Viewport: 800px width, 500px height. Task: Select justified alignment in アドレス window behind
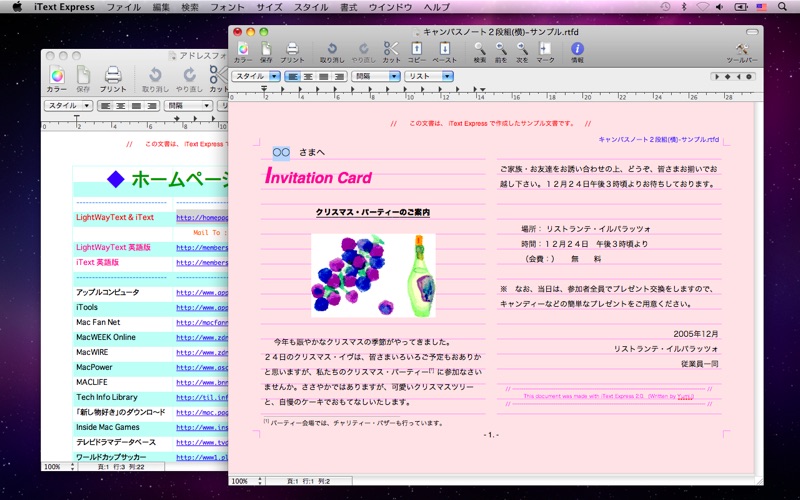click(x=136, y=106)
